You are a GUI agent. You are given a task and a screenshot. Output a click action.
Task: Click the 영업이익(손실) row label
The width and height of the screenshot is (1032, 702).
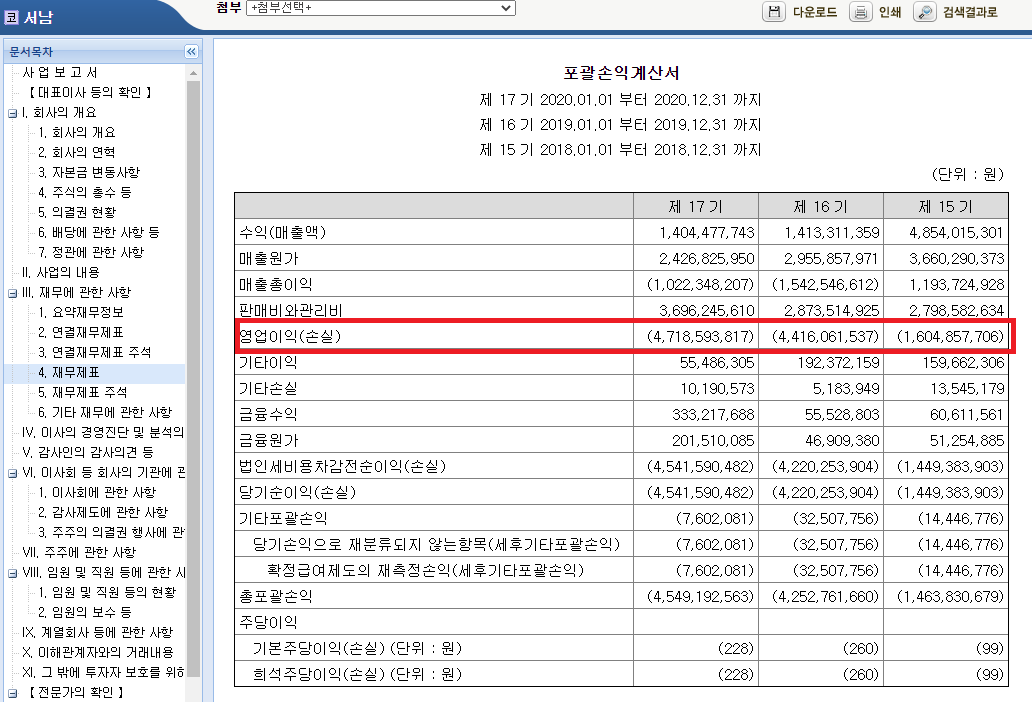pyautogui.click(x=290, y=336)
